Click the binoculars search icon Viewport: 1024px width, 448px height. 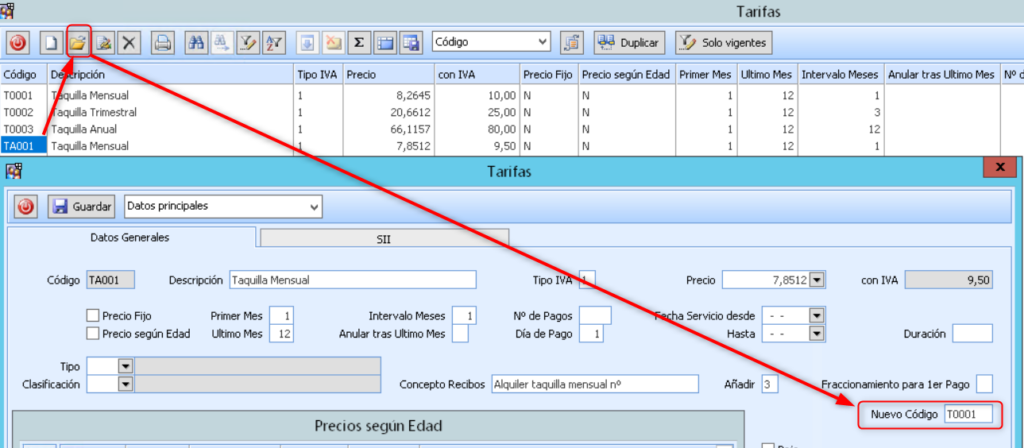pos(196,43)
